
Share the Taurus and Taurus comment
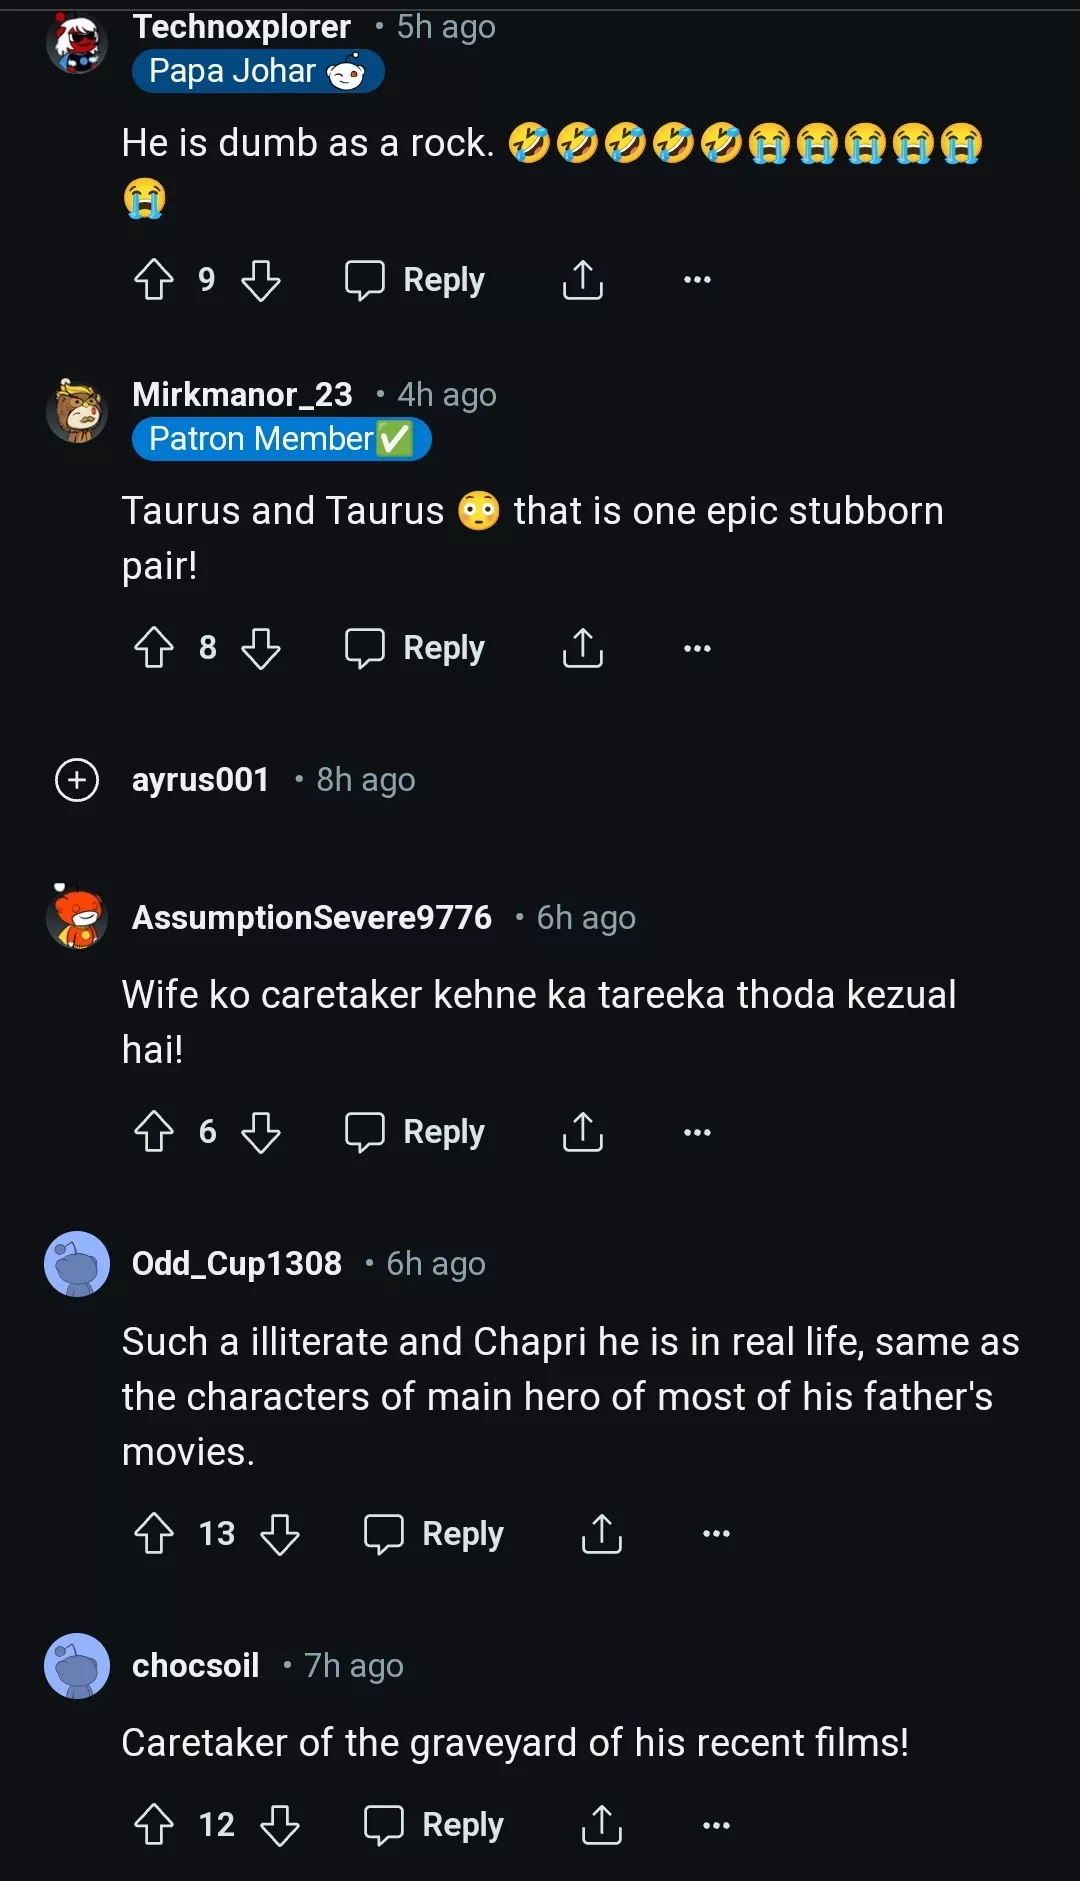pyautogui.click(x=583, y=648)
